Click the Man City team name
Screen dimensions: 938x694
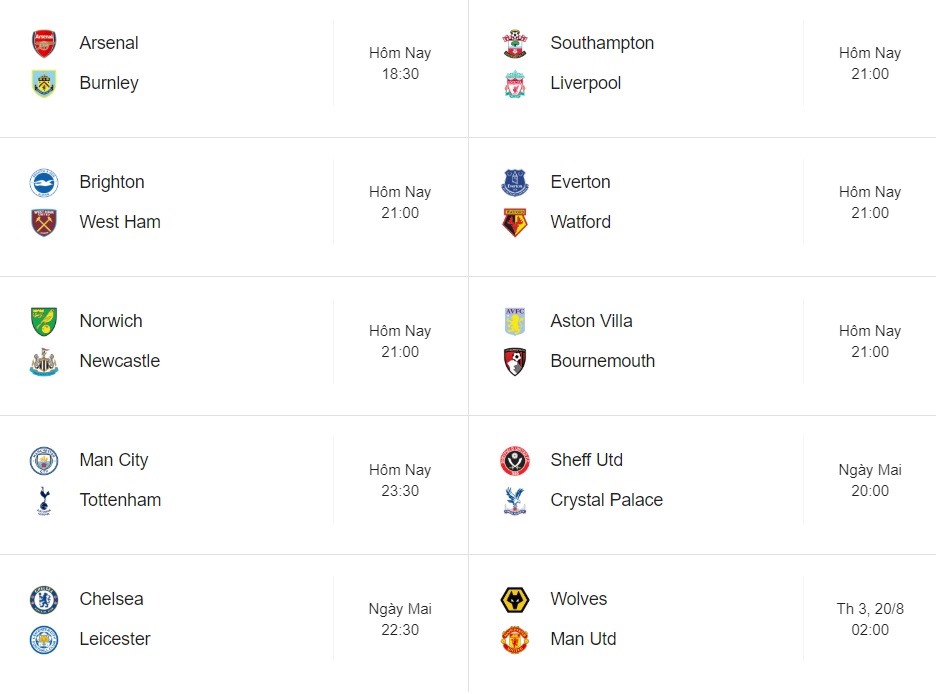[x=114, y=460]
